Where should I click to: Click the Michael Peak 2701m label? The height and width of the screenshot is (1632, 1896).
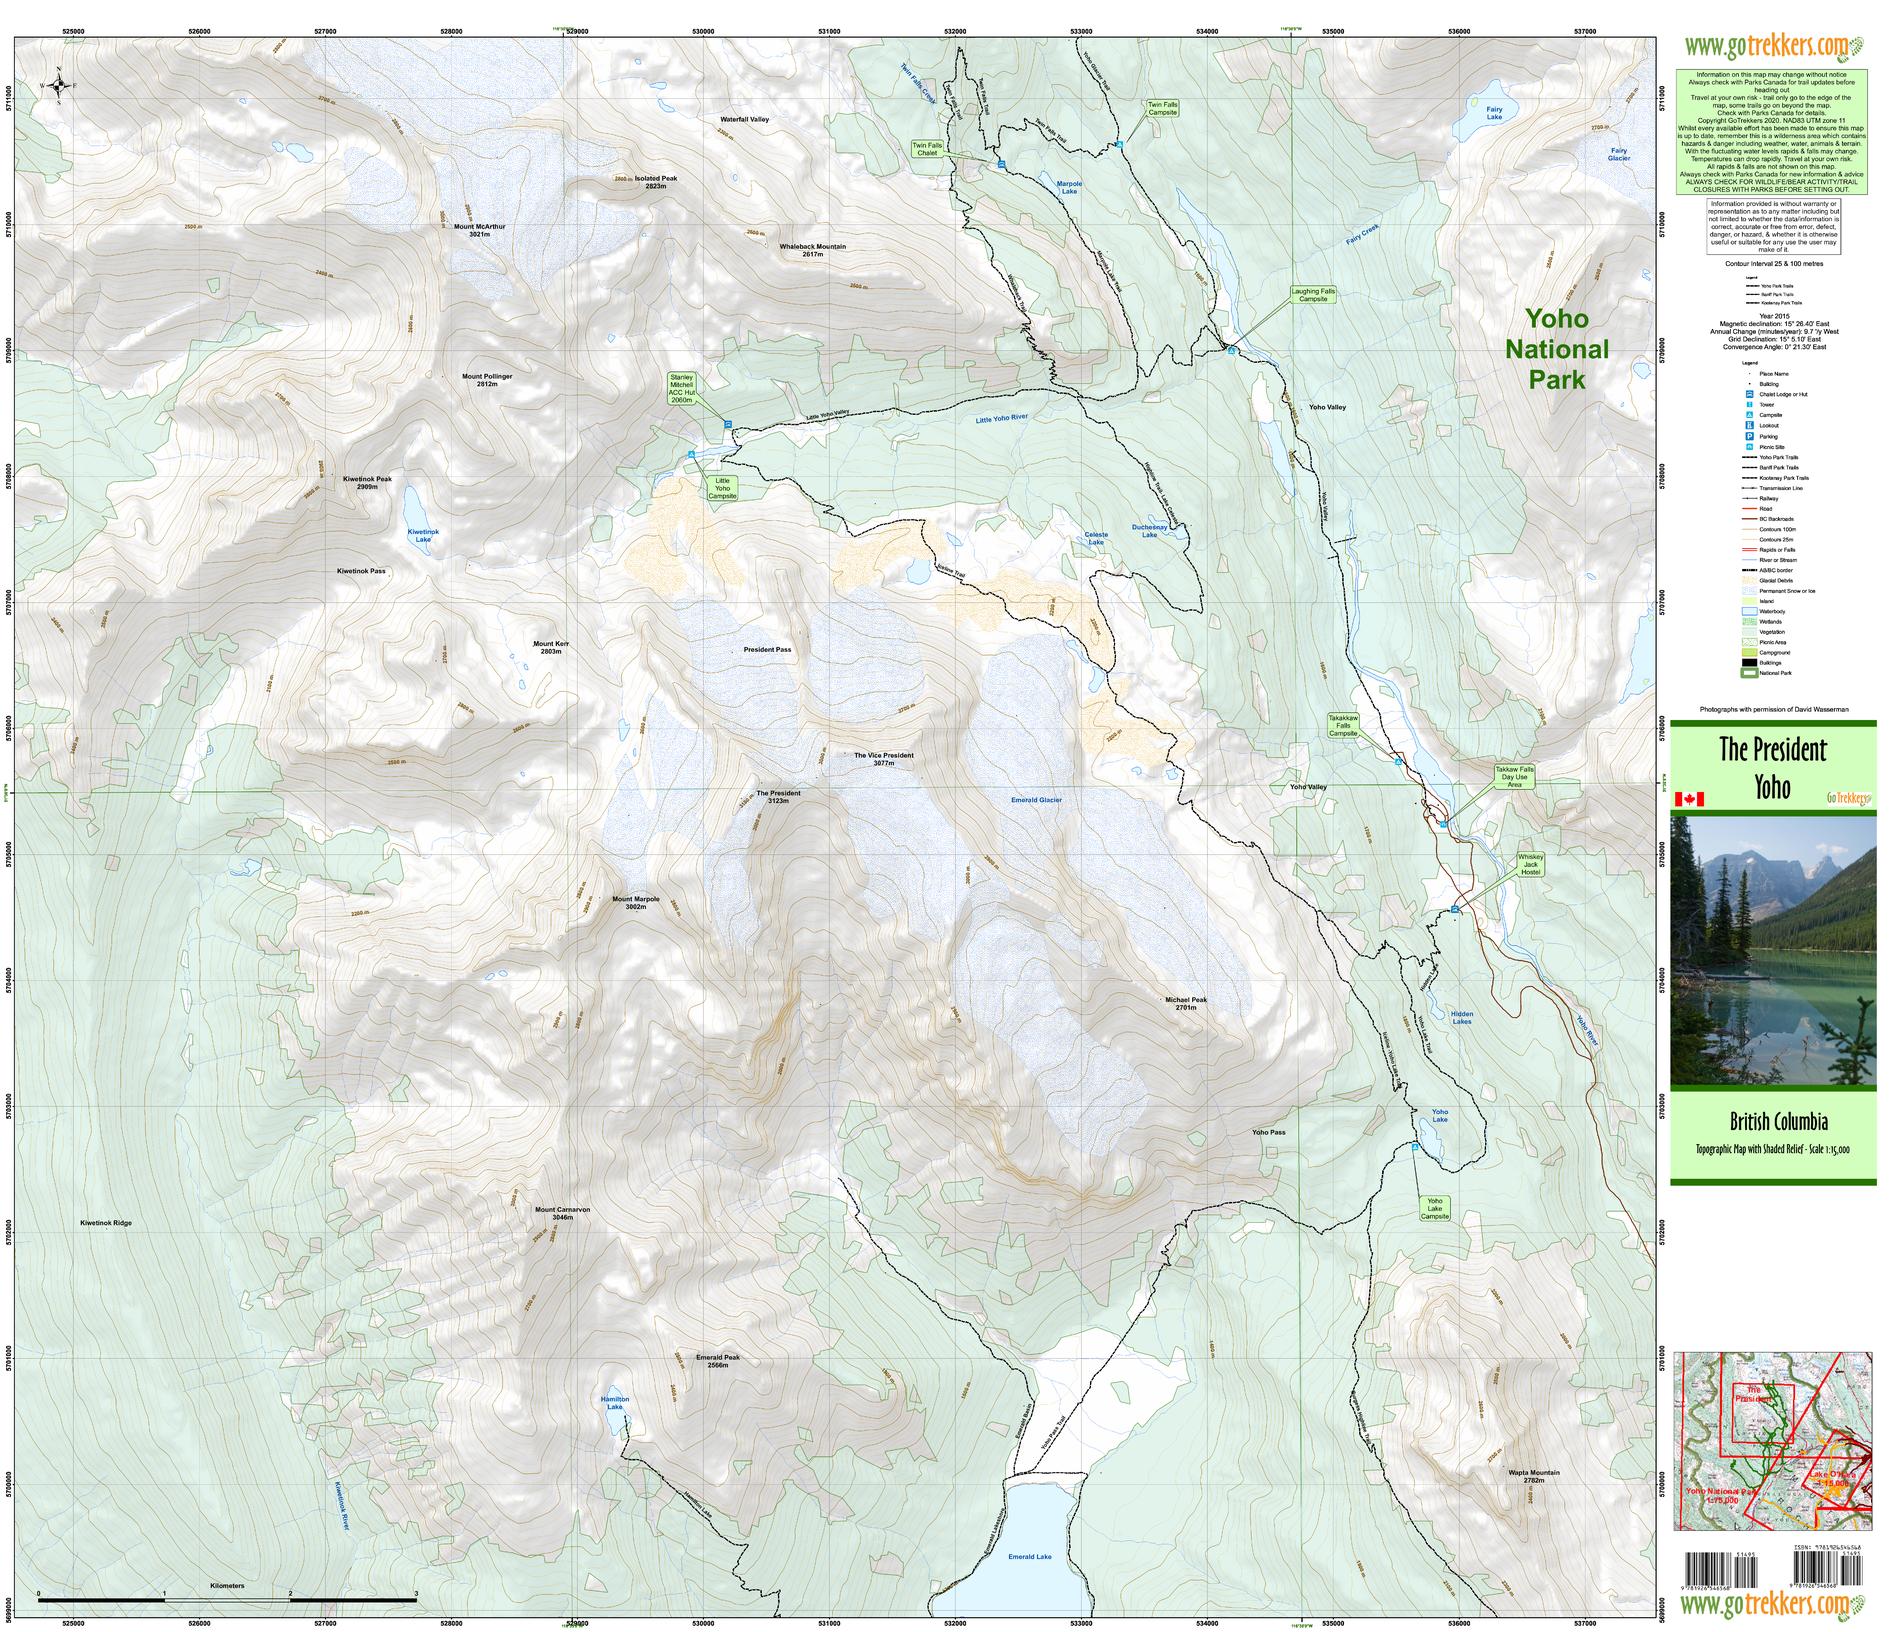click(x=1186, y=1003)
